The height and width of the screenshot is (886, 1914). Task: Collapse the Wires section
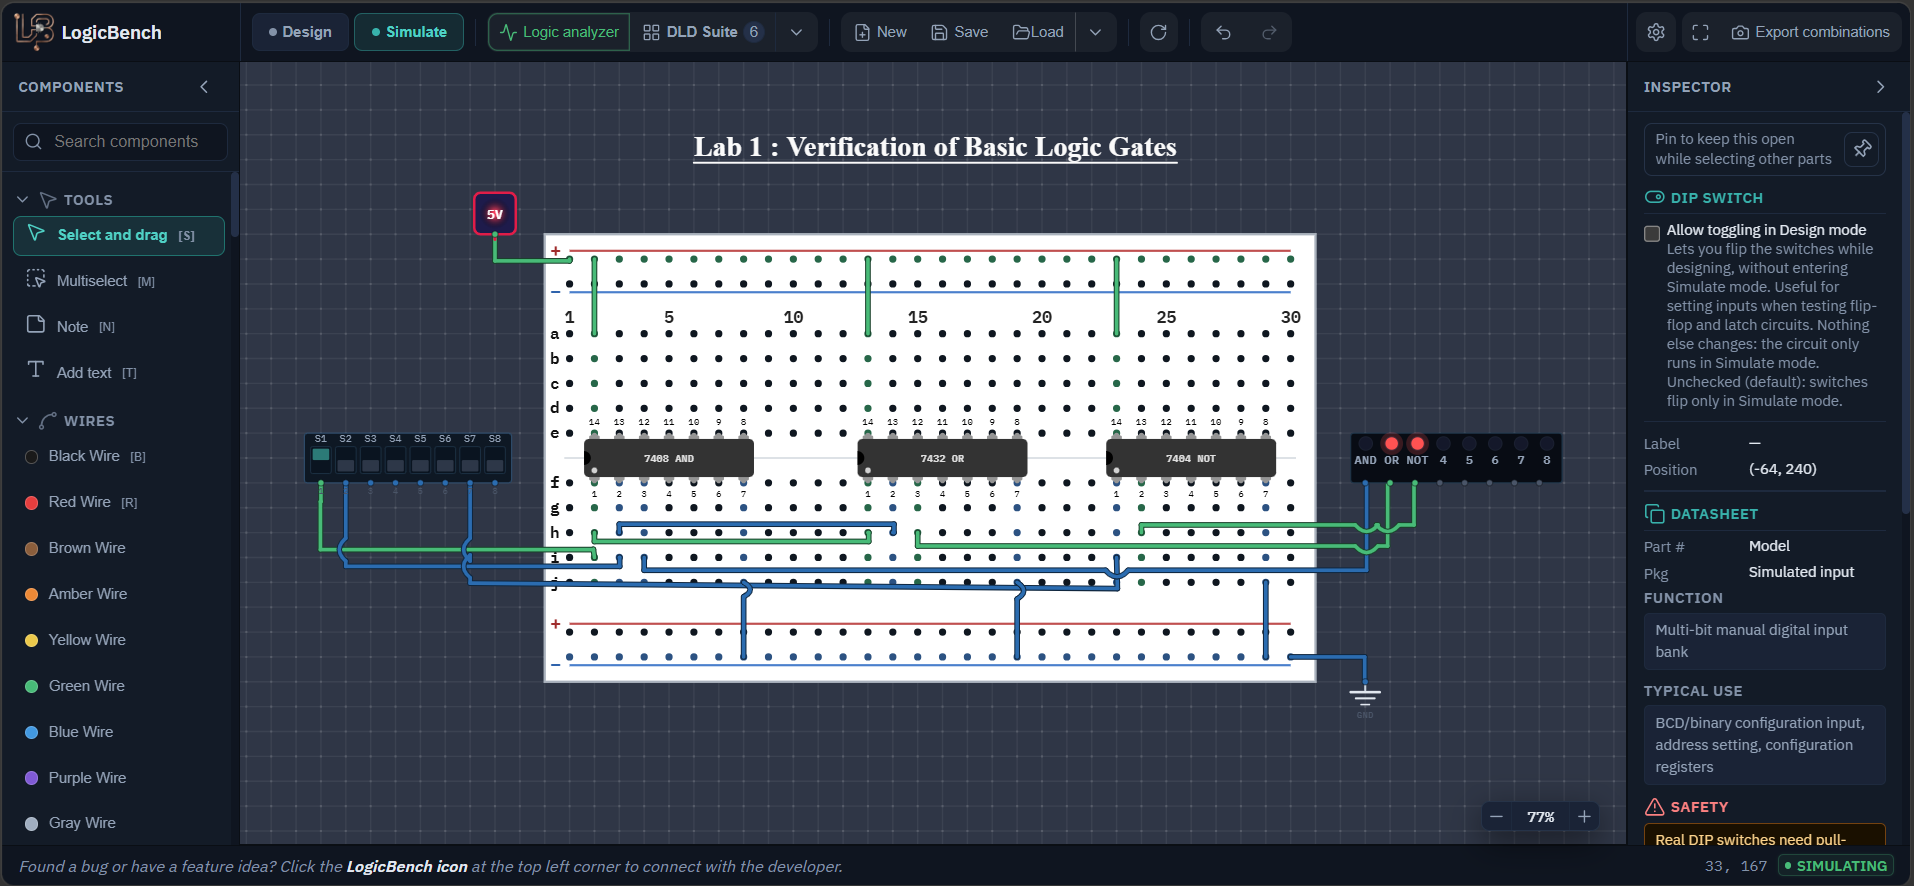coord(23,421)
